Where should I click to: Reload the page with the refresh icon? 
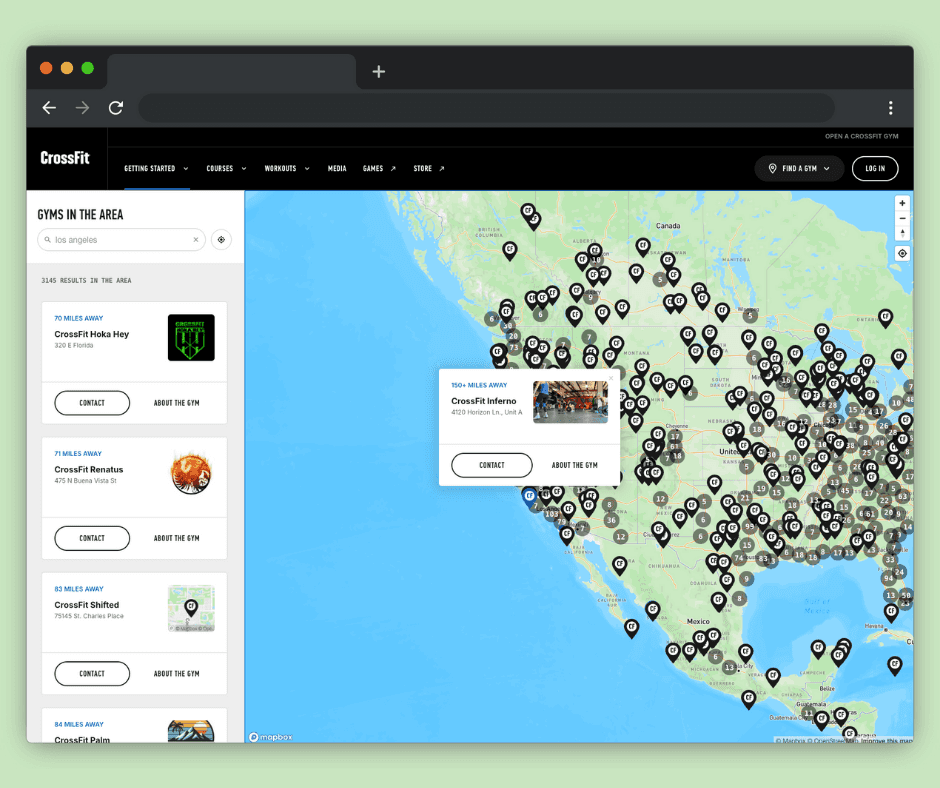(116, 107)
